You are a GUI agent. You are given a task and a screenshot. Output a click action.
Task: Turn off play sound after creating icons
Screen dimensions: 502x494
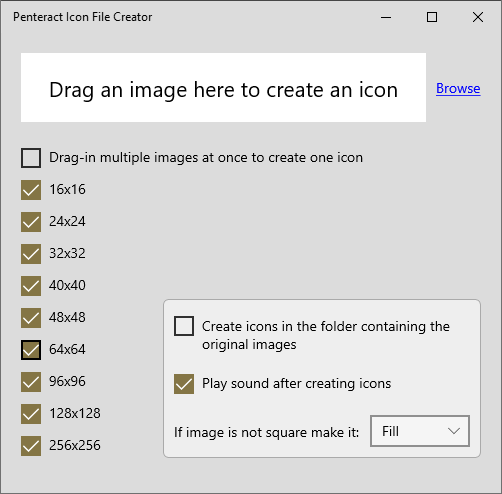click(x=184, y=384)
